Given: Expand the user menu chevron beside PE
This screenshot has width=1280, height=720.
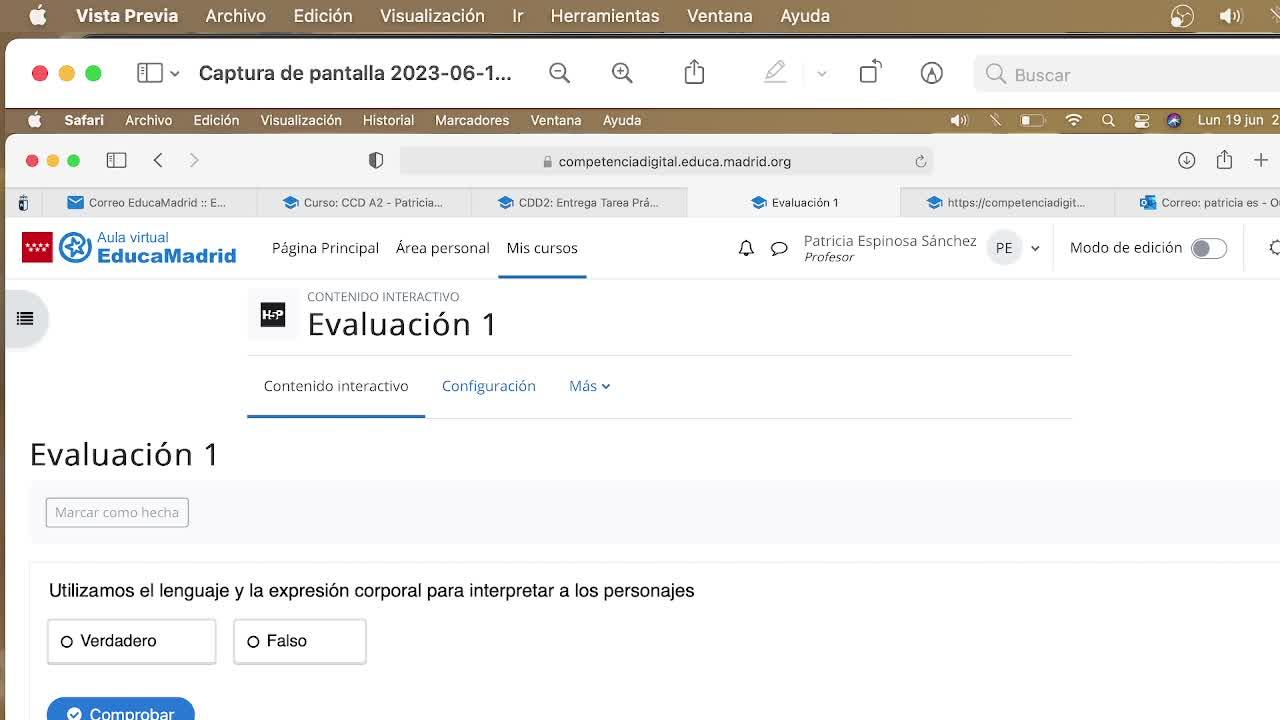Looking at the screenshot, I should 1035,248.
